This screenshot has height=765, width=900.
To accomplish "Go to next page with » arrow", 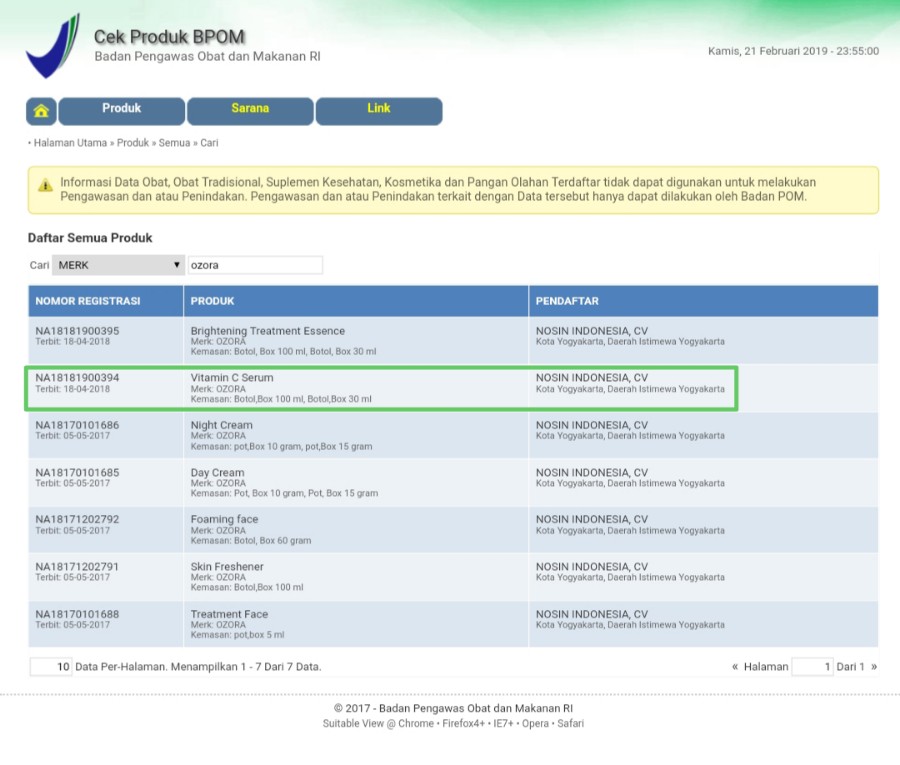I will (874, 667).
